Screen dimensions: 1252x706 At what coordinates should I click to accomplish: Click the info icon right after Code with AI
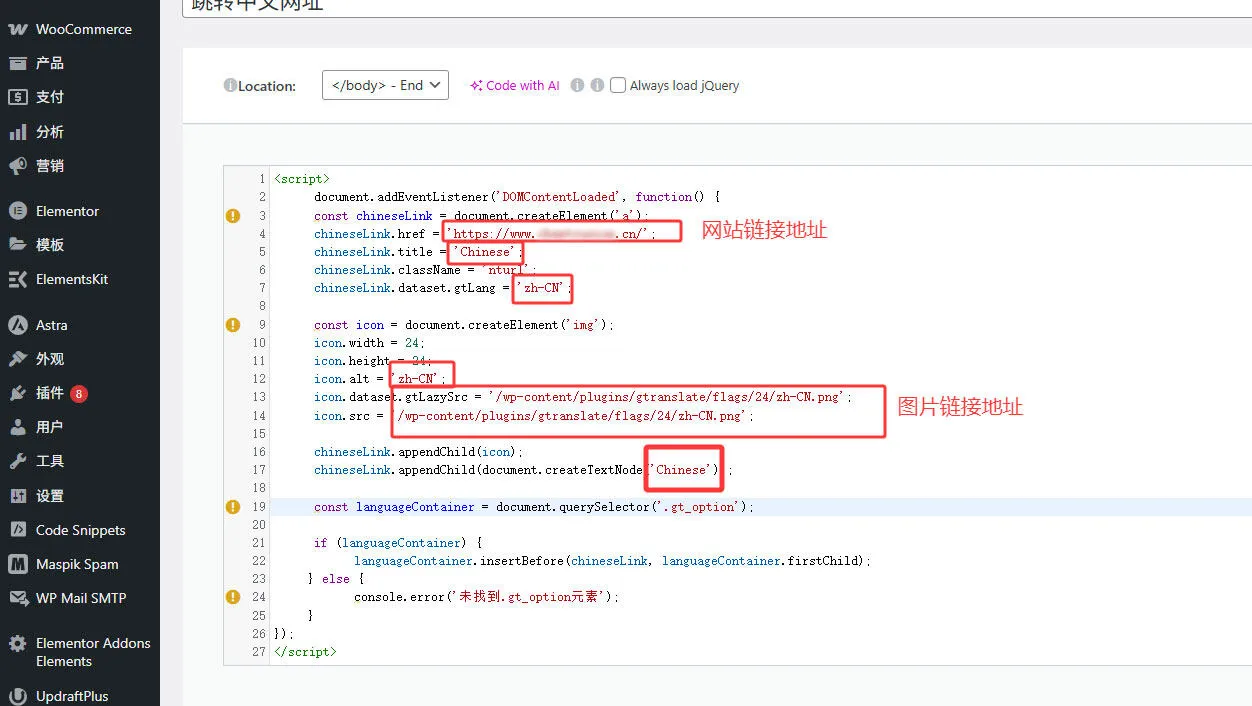[577, 86]
